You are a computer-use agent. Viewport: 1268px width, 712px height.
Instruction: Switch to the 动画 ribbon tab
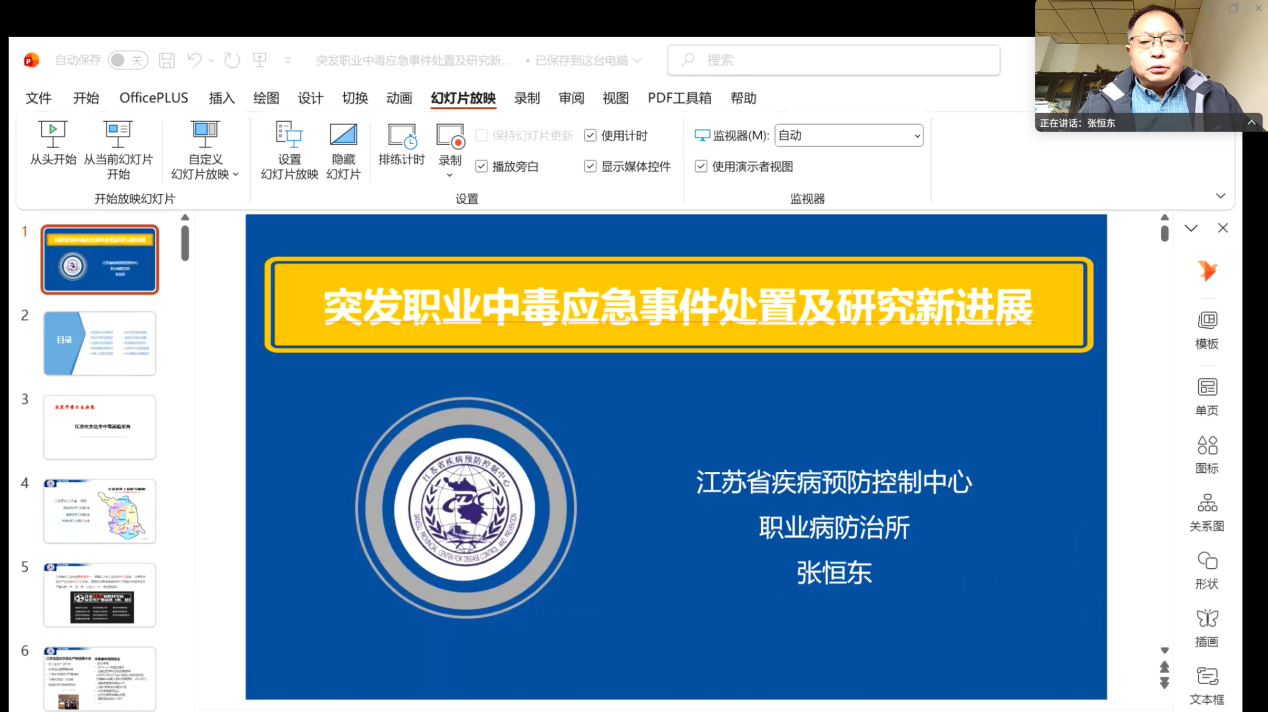coord(399,98)
